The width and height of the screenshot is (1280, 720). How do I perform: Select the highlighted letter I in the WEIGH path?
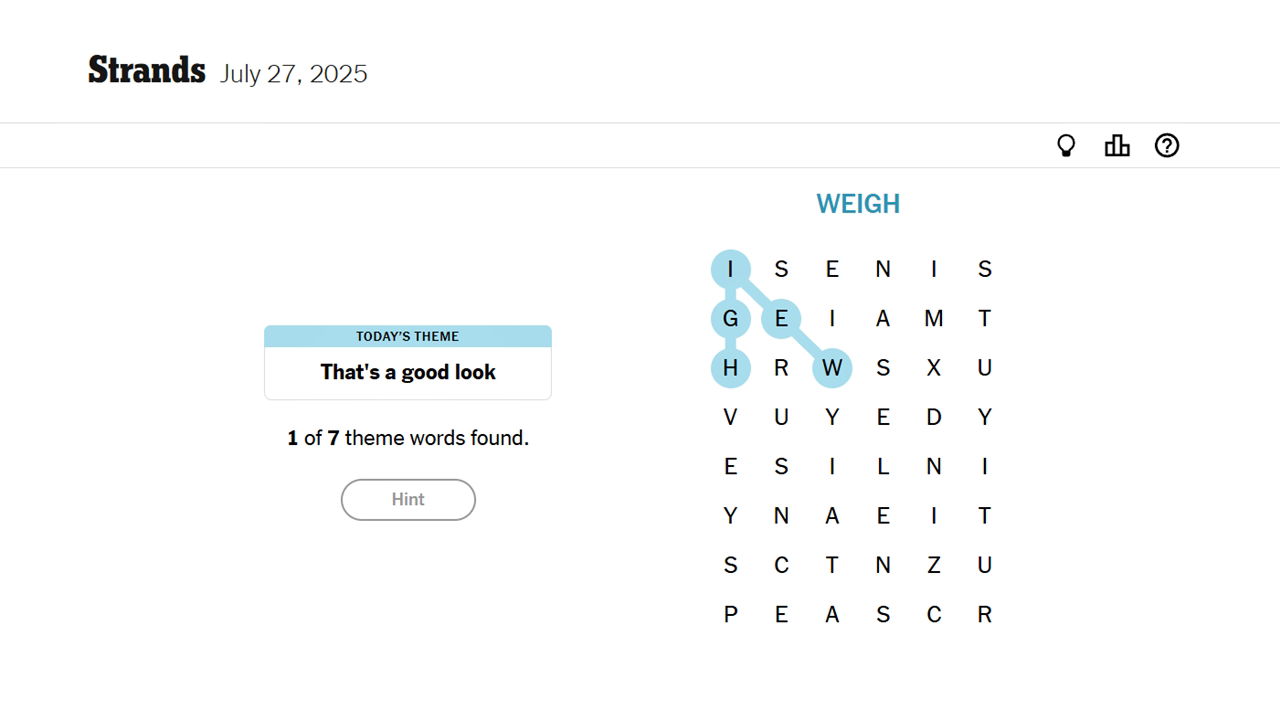click(731, 269)
